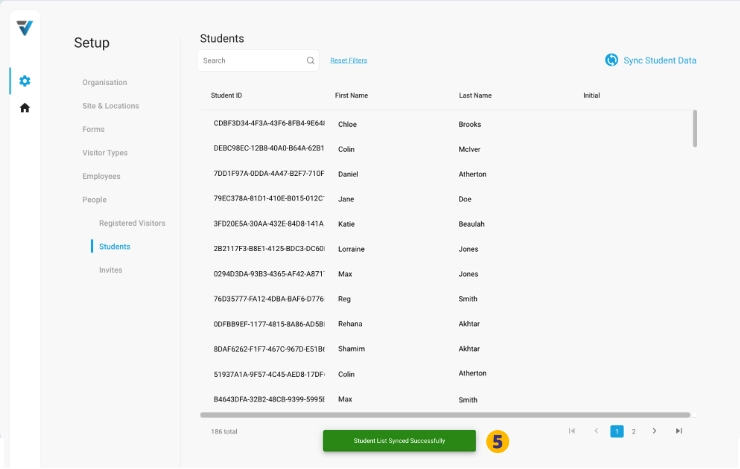This screenshot has height=469, width=740.
Task: Click the horizontal scrollbar below the table
Action: [x=445, y=414]
